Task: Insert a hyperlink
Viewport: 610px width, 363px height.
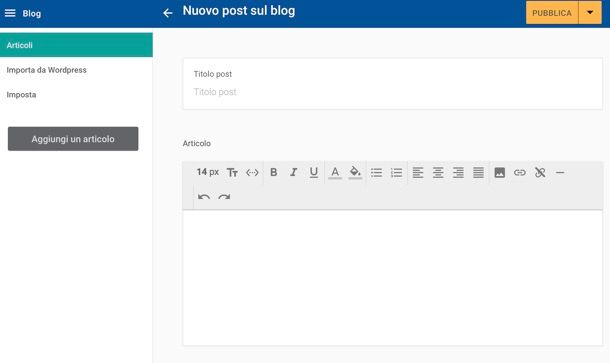Action: click(520, 172)
